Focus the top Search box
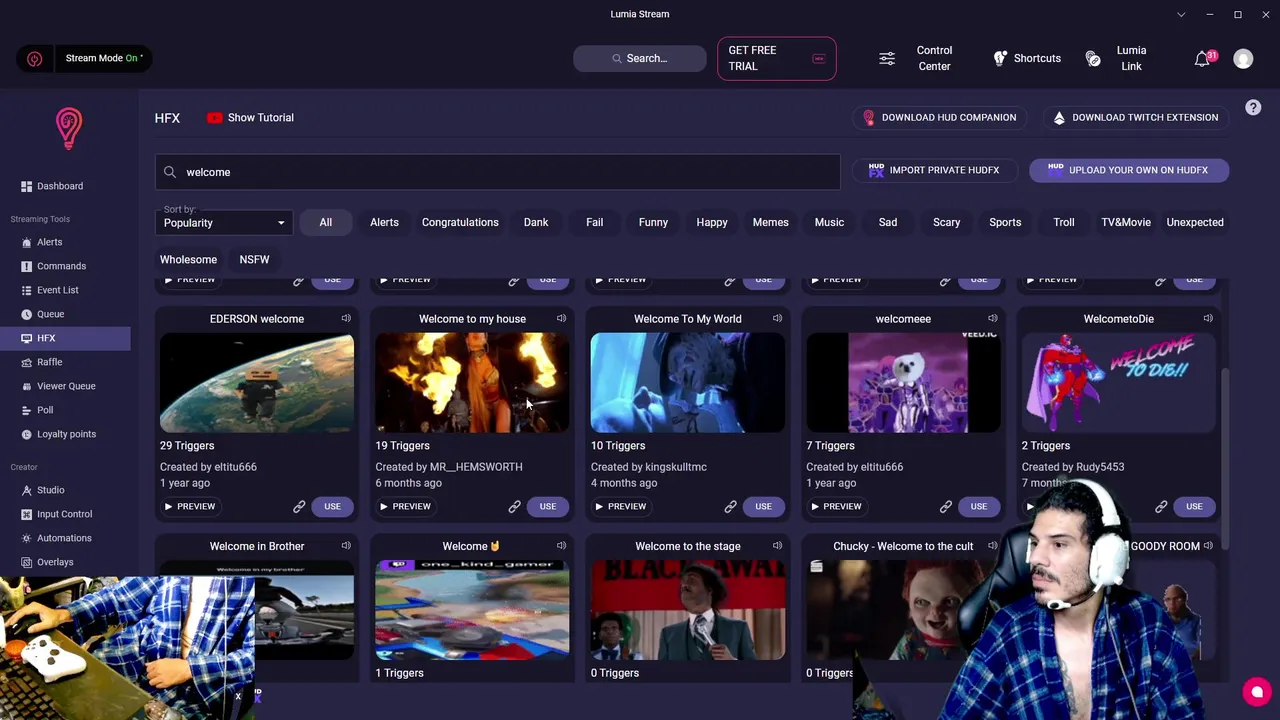Screen dimensions: 1280x720 [640, 58]
